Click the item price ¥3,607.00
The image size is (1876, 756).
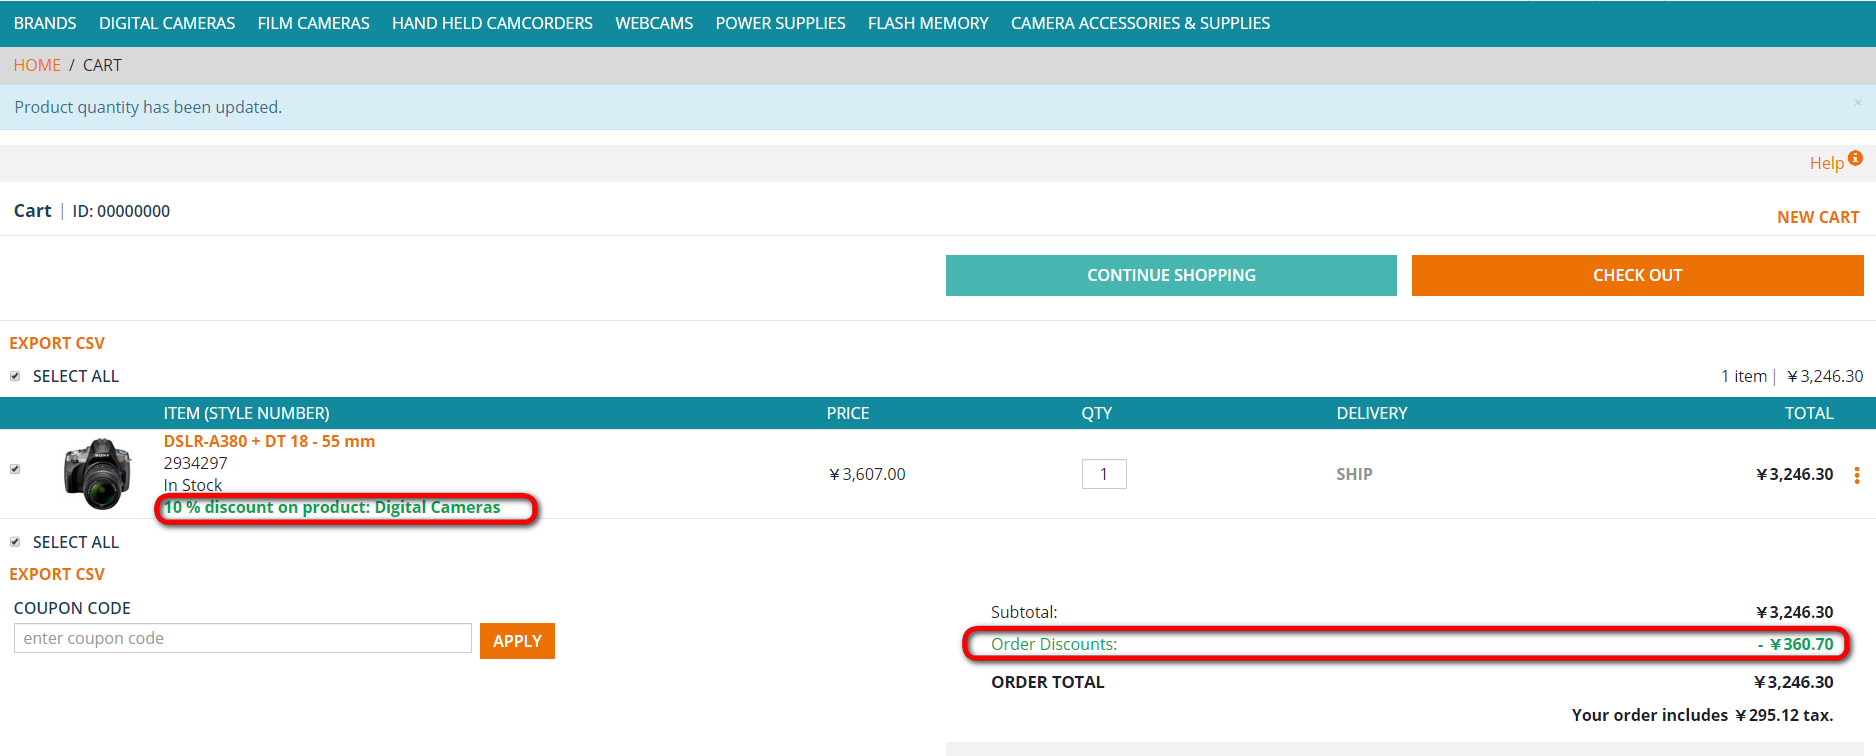[x=867, y=474]
